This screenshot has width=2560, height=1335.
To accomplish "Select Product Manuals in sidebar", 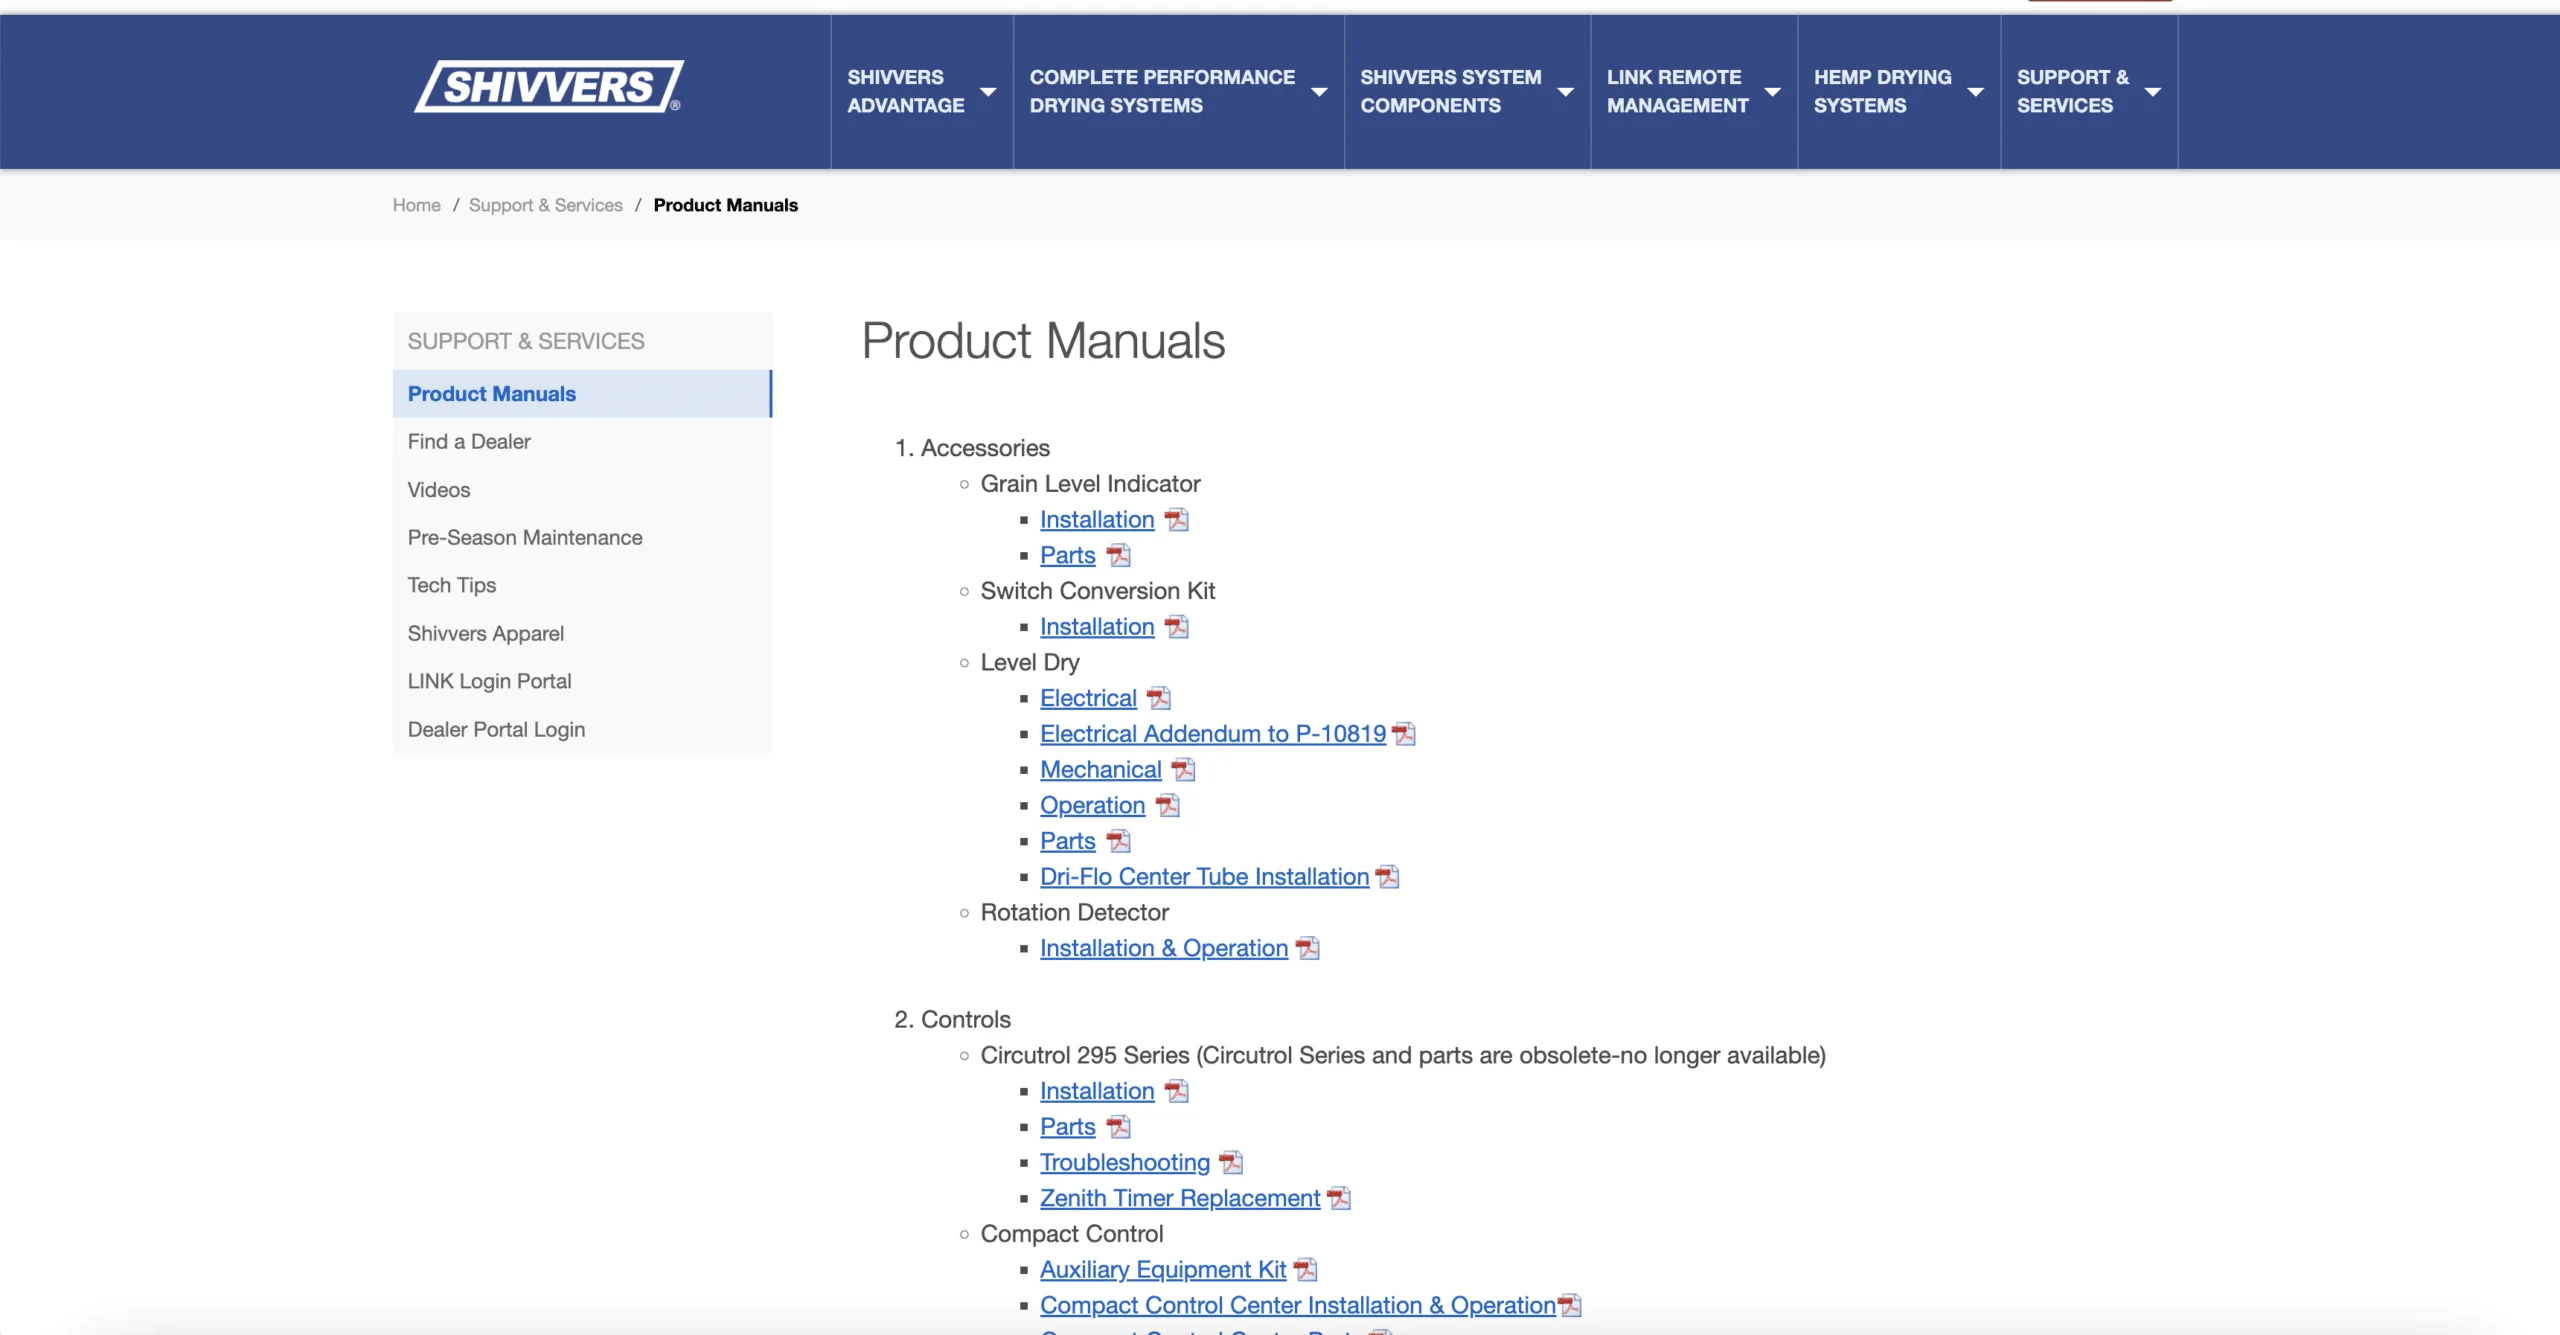I will (582, 394).
